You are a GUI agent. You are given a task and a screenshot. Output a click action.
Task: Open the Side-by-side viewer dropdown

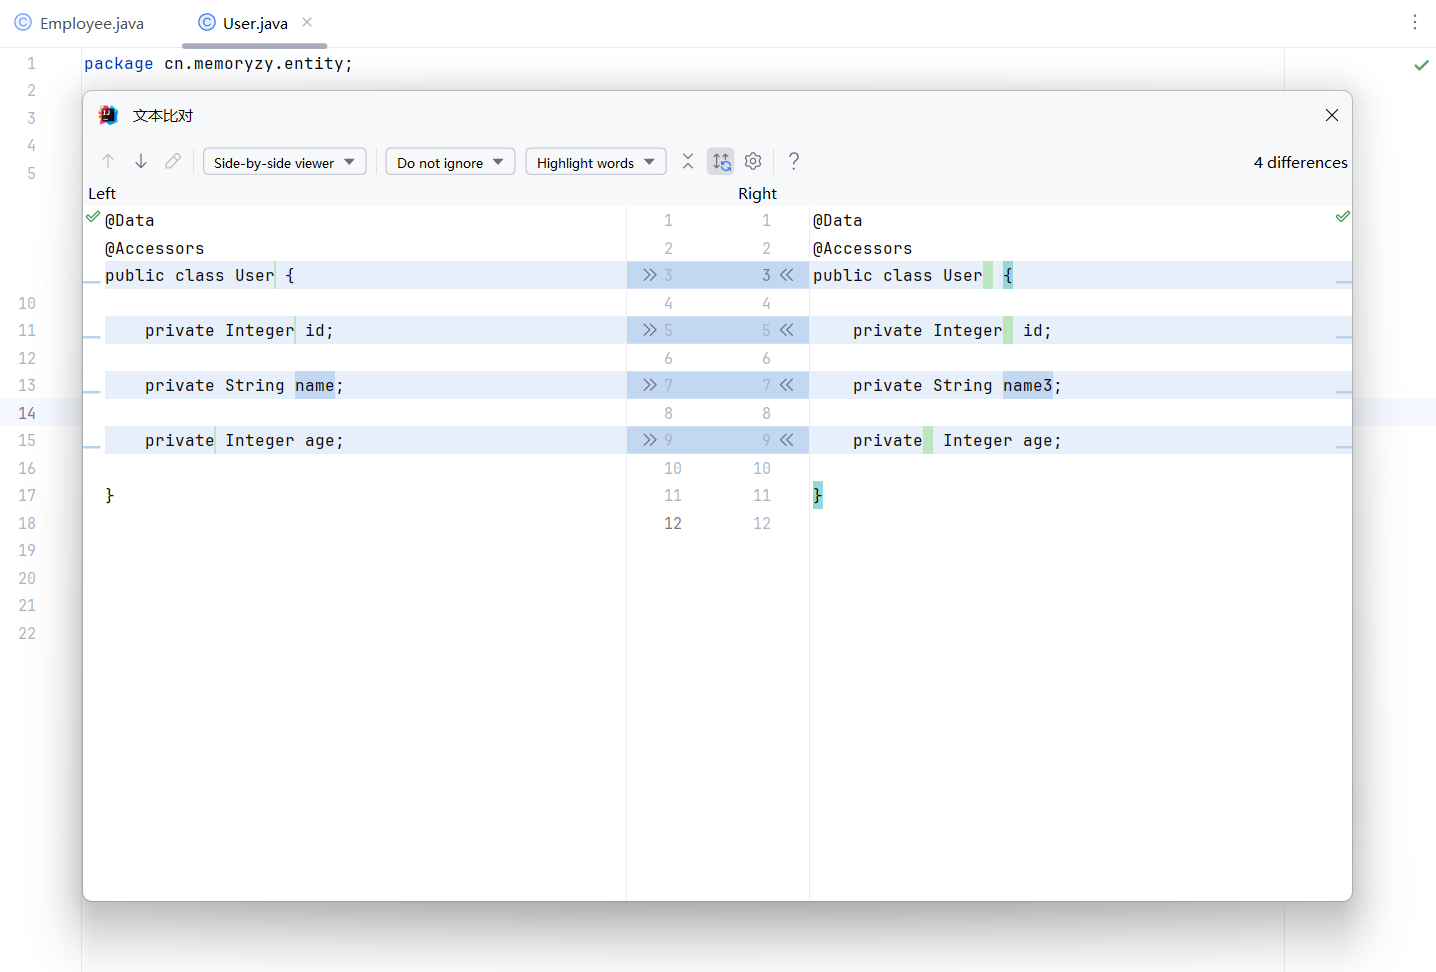click(284, 162)
